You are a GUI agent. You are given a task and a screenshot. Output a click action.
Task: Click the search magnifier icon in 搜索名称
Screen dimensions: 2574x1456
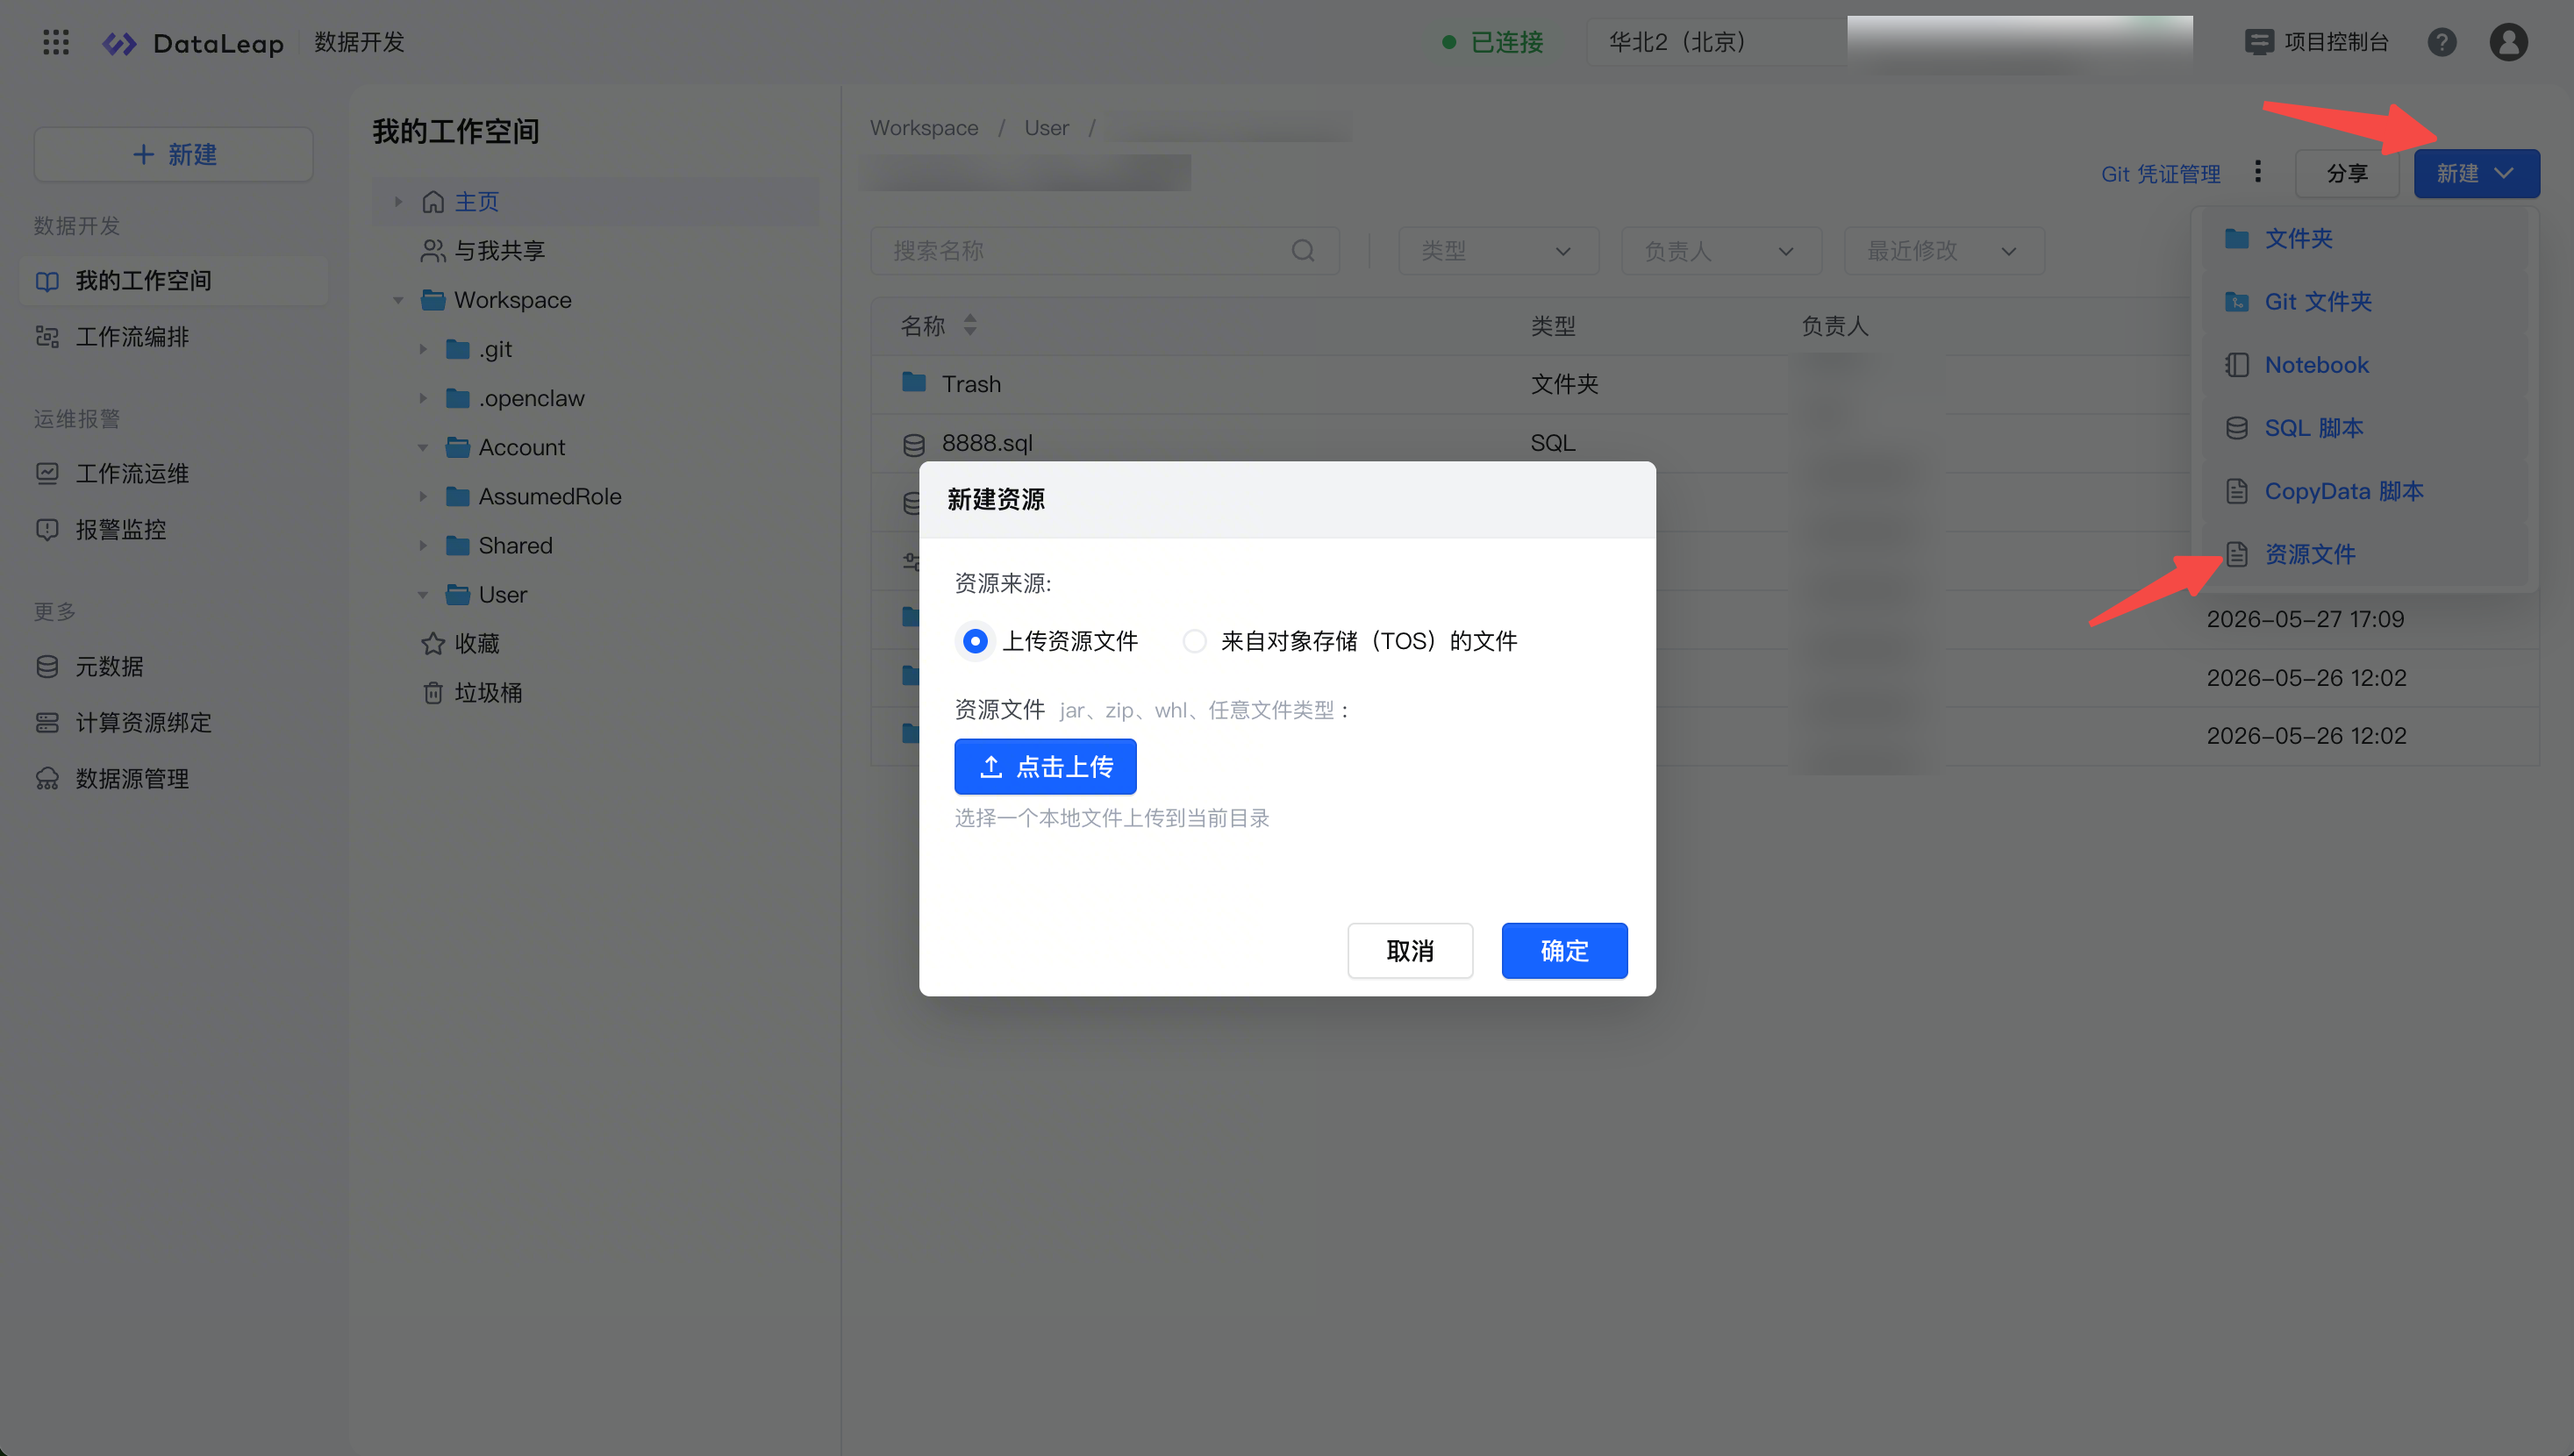[1303, 250]
